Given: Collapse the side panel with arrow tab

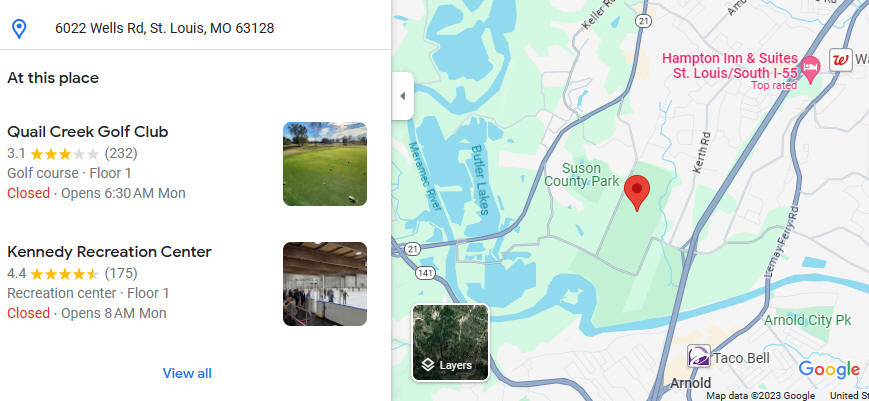Looking at the screenshot, I should coord(403,96).
